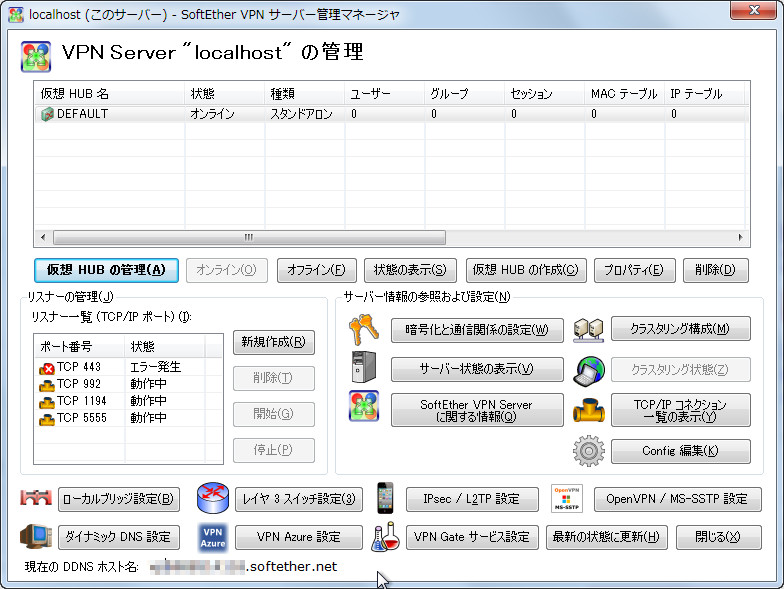This screenshot has height=589, width=784.
Task: Click the globe laptop clustering status icon
Action: (x=589, y=371)
